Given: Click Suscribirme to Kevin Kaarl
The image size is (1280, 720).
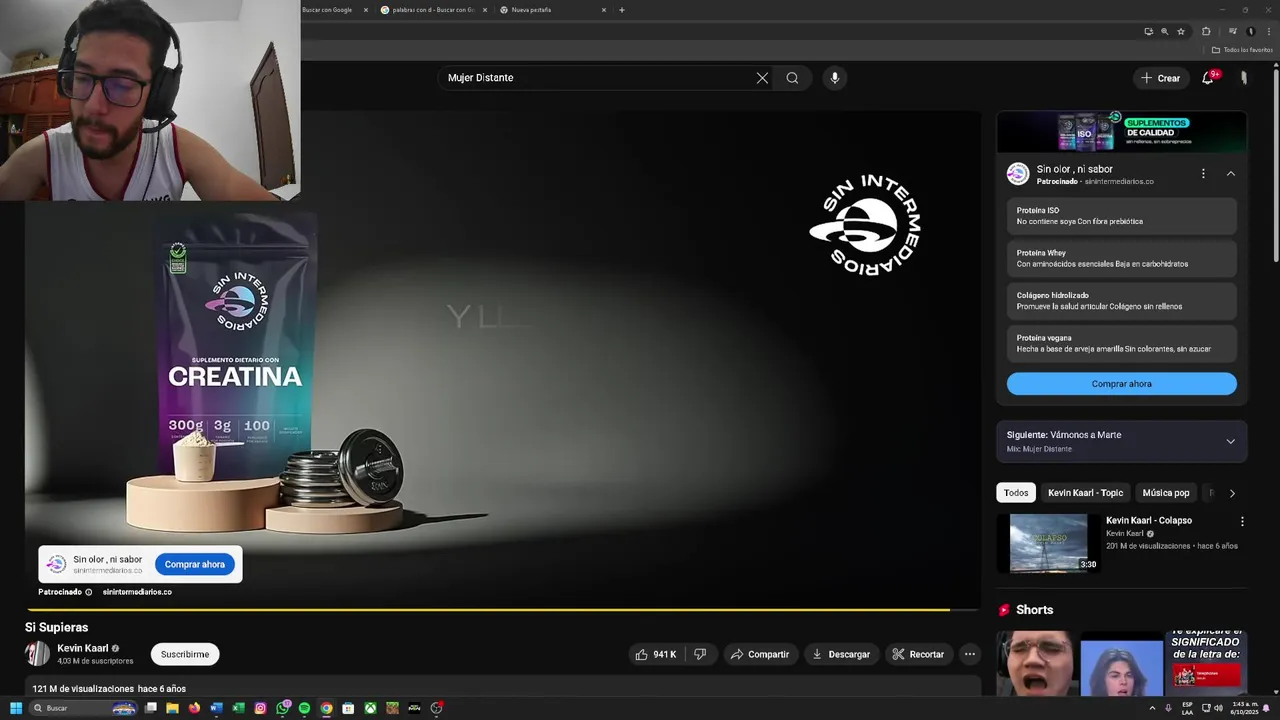Looking at the screenshot, I should tap(185, 654).
